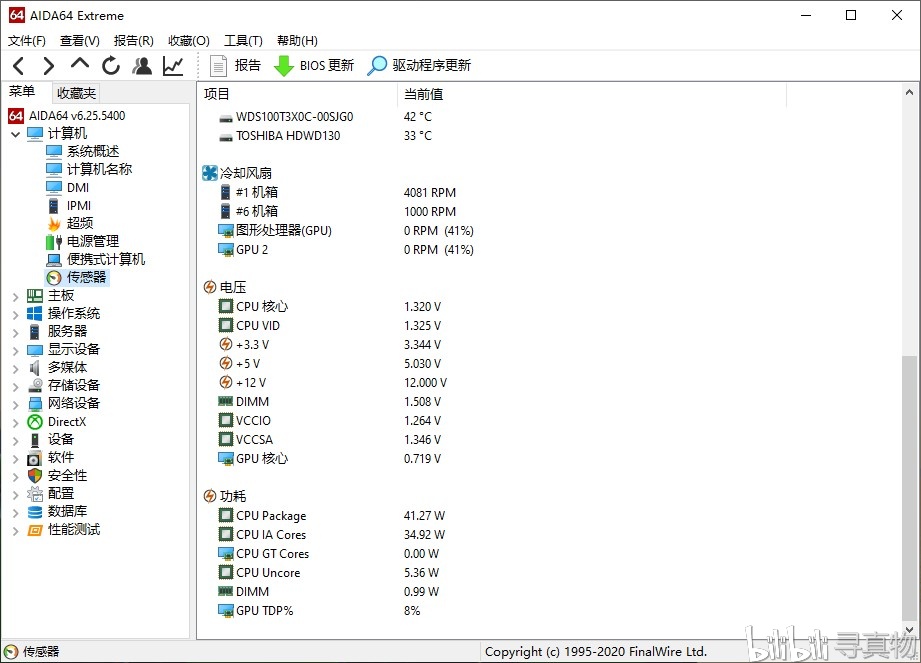The height and width of the screenshot is (663, 921).
Task: Click the 冷却风扇 fan section icon
Action: click(210, 173)
